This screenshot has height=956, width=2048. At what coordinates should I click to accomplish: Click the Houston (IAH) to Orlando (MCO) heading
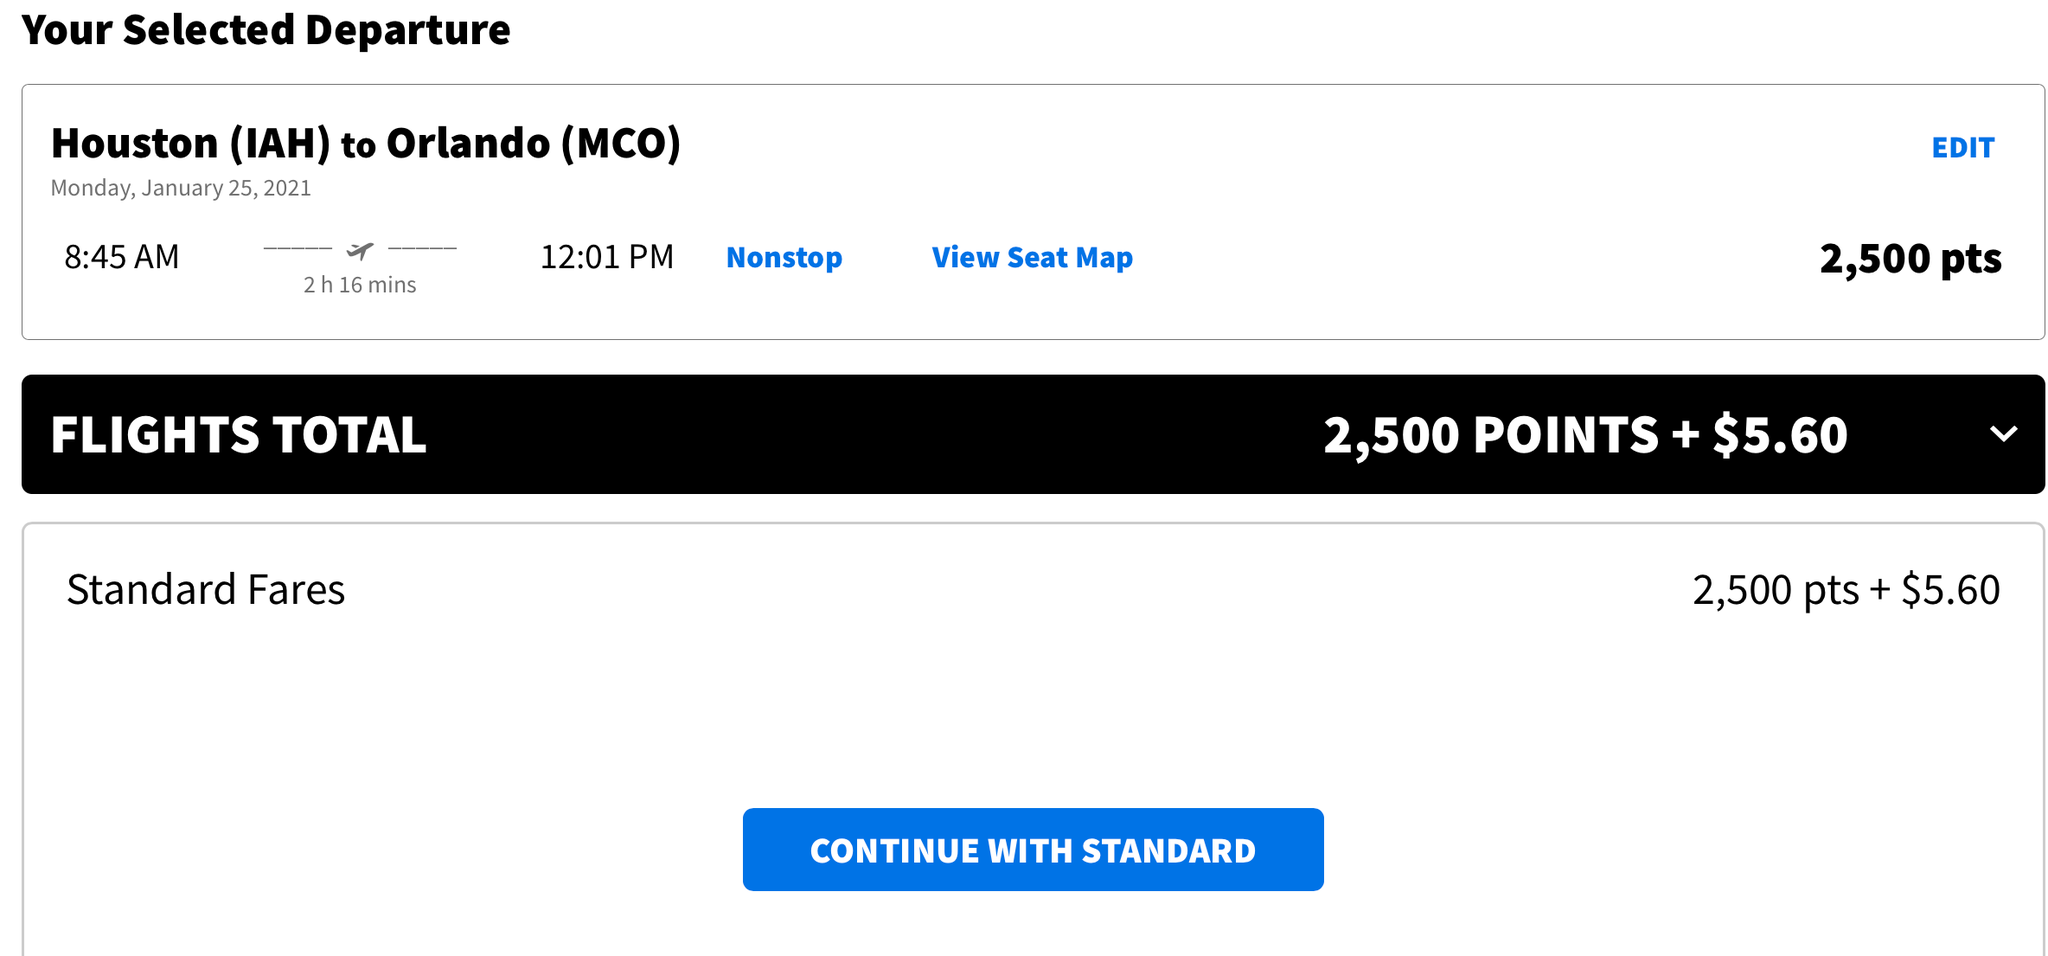(x=367, y=142)
